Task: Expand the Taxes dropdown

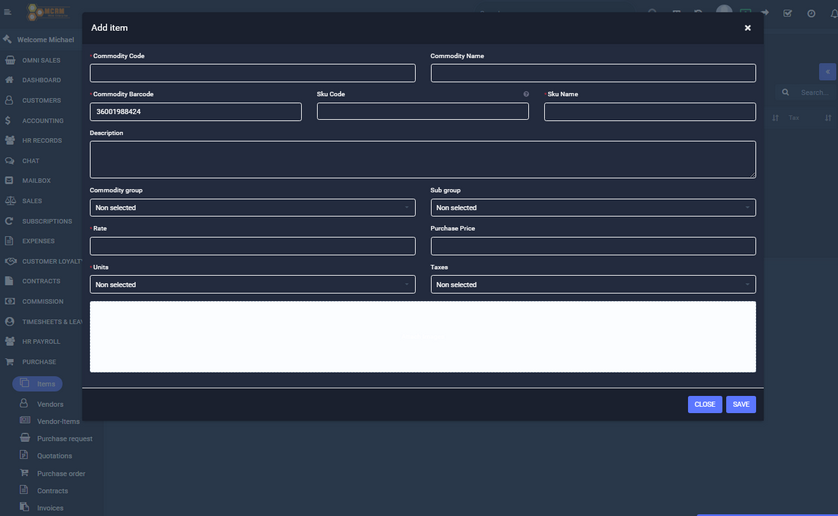Action: [593, 285]
